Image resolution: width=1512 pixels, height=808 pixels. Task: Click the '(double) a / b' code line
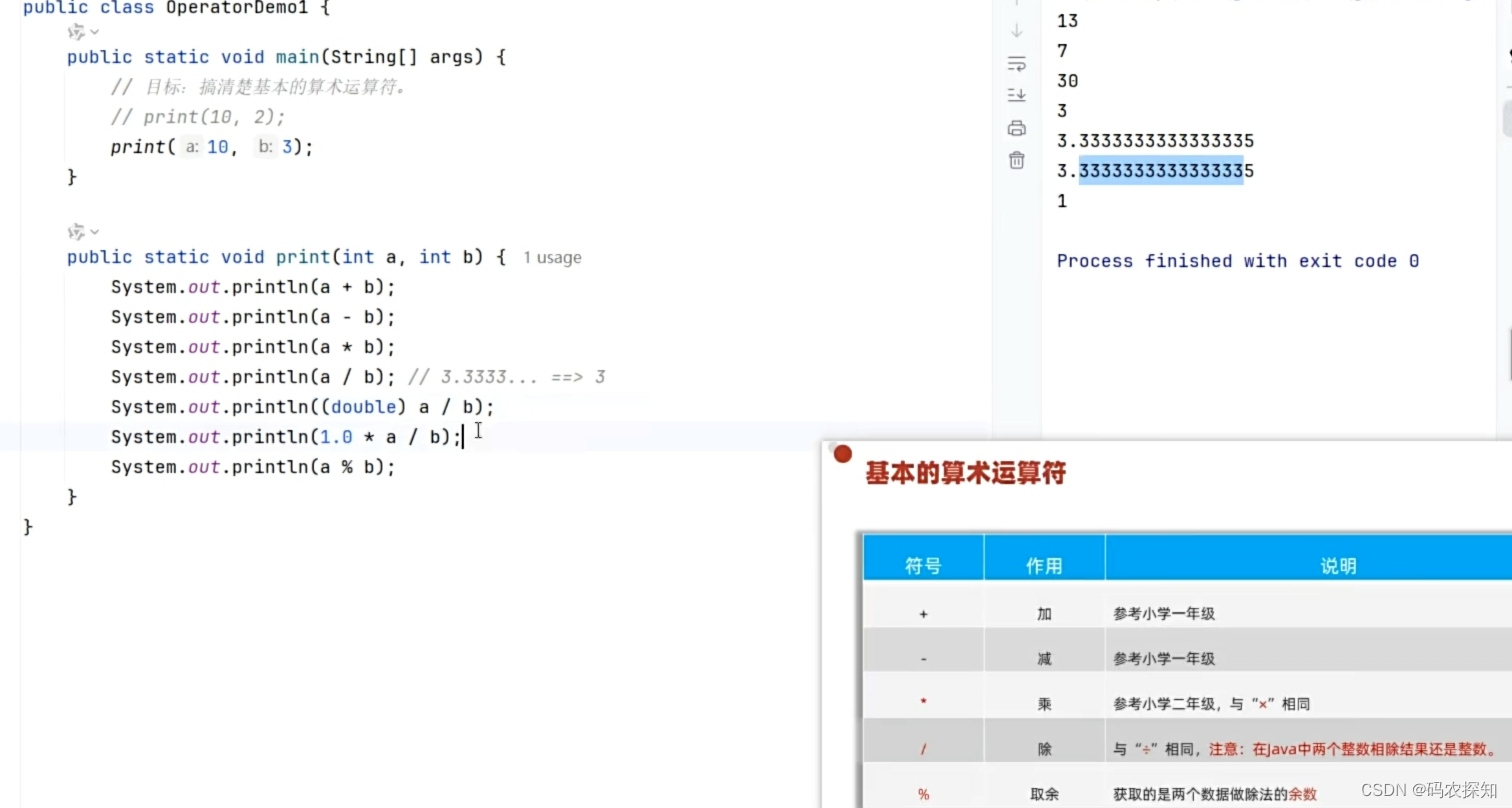point(303,407)
